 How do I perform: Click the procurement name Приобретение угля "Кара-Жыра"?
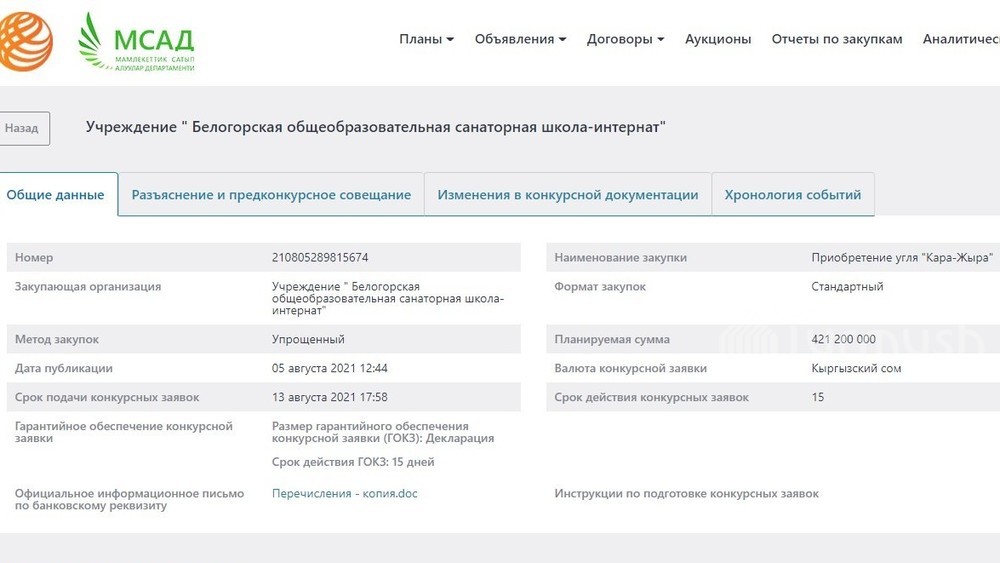tap(902, 258)
